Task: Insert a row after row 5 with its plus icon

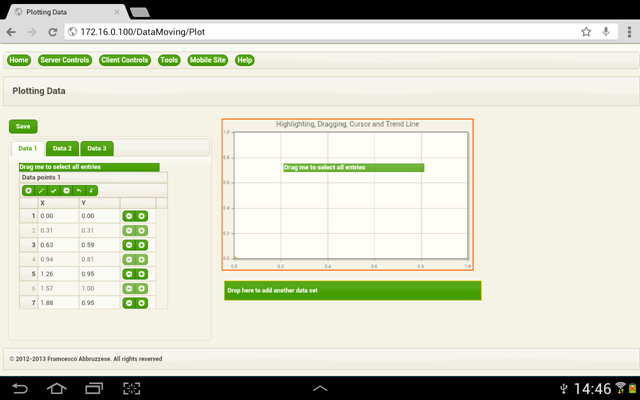Action: coord(141,274)
